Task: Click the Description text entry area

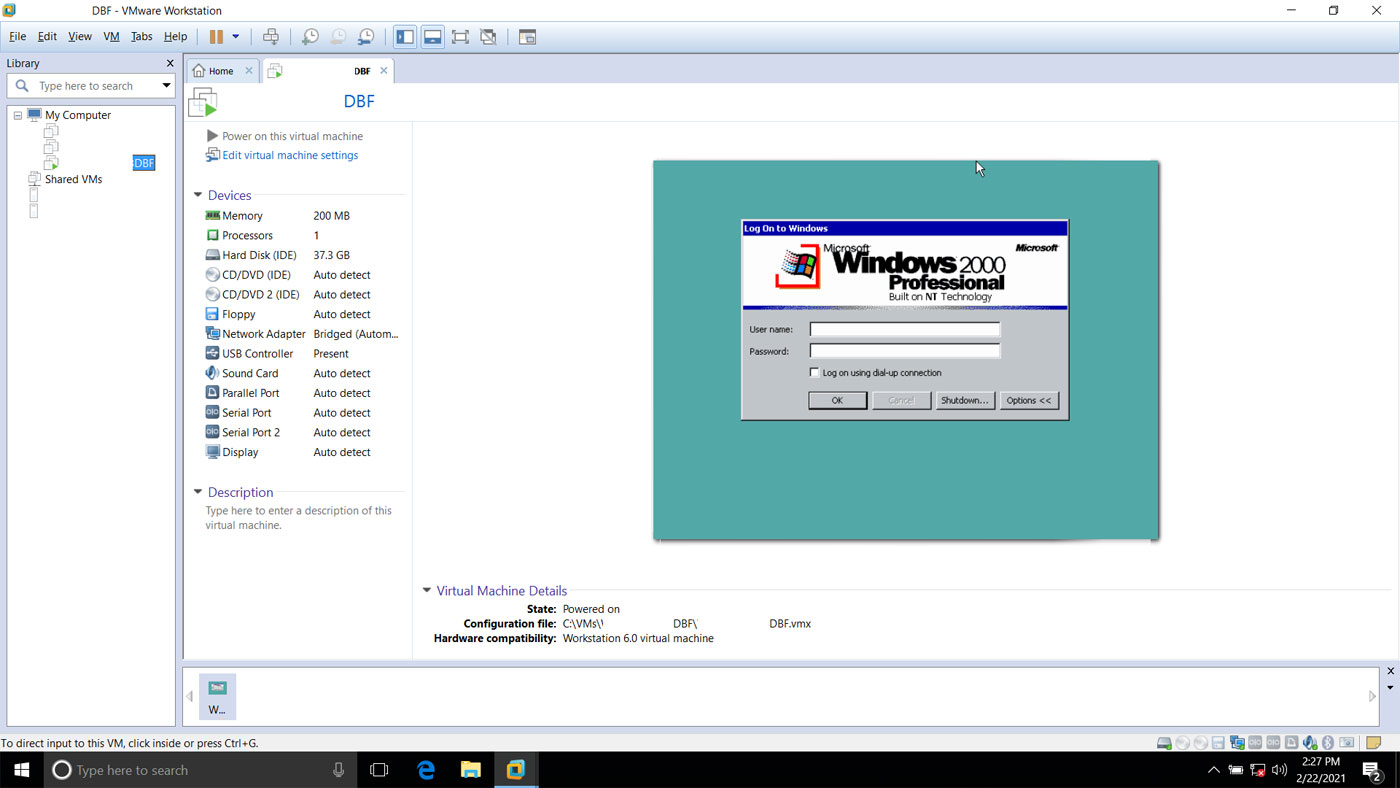Action: coord(299,518)
